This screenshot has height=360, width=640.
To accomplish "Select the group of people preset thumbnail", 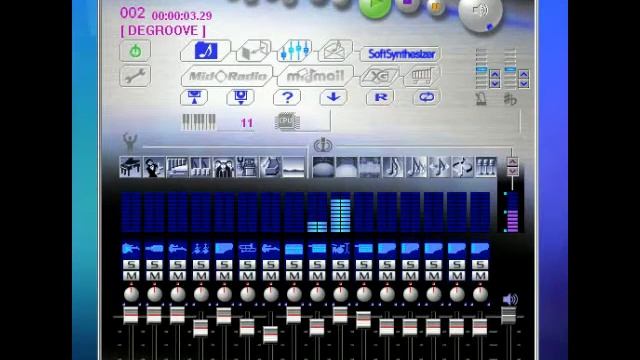I will pyautogui.click(x=224, y=167).
